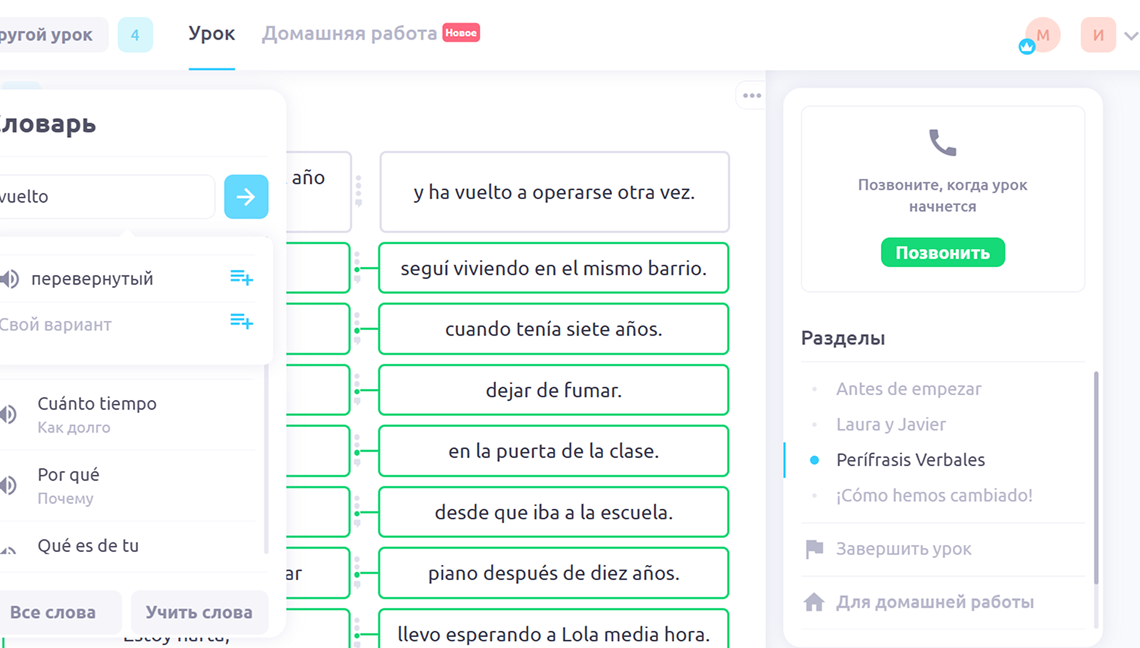
Task: Click the Разделы panel scrollbar
Action: coord(1096,476)
